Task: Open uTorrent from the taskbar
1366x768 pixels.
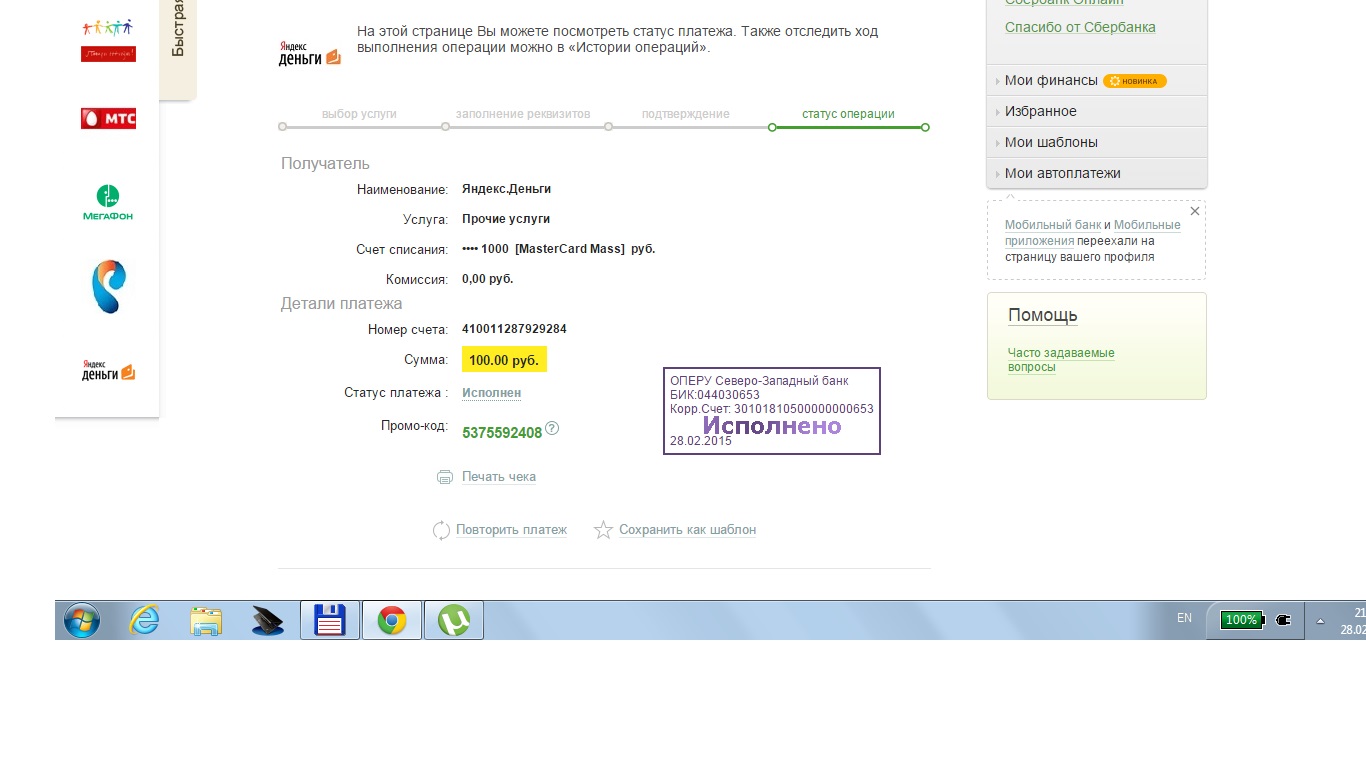Action: [454, 620]
